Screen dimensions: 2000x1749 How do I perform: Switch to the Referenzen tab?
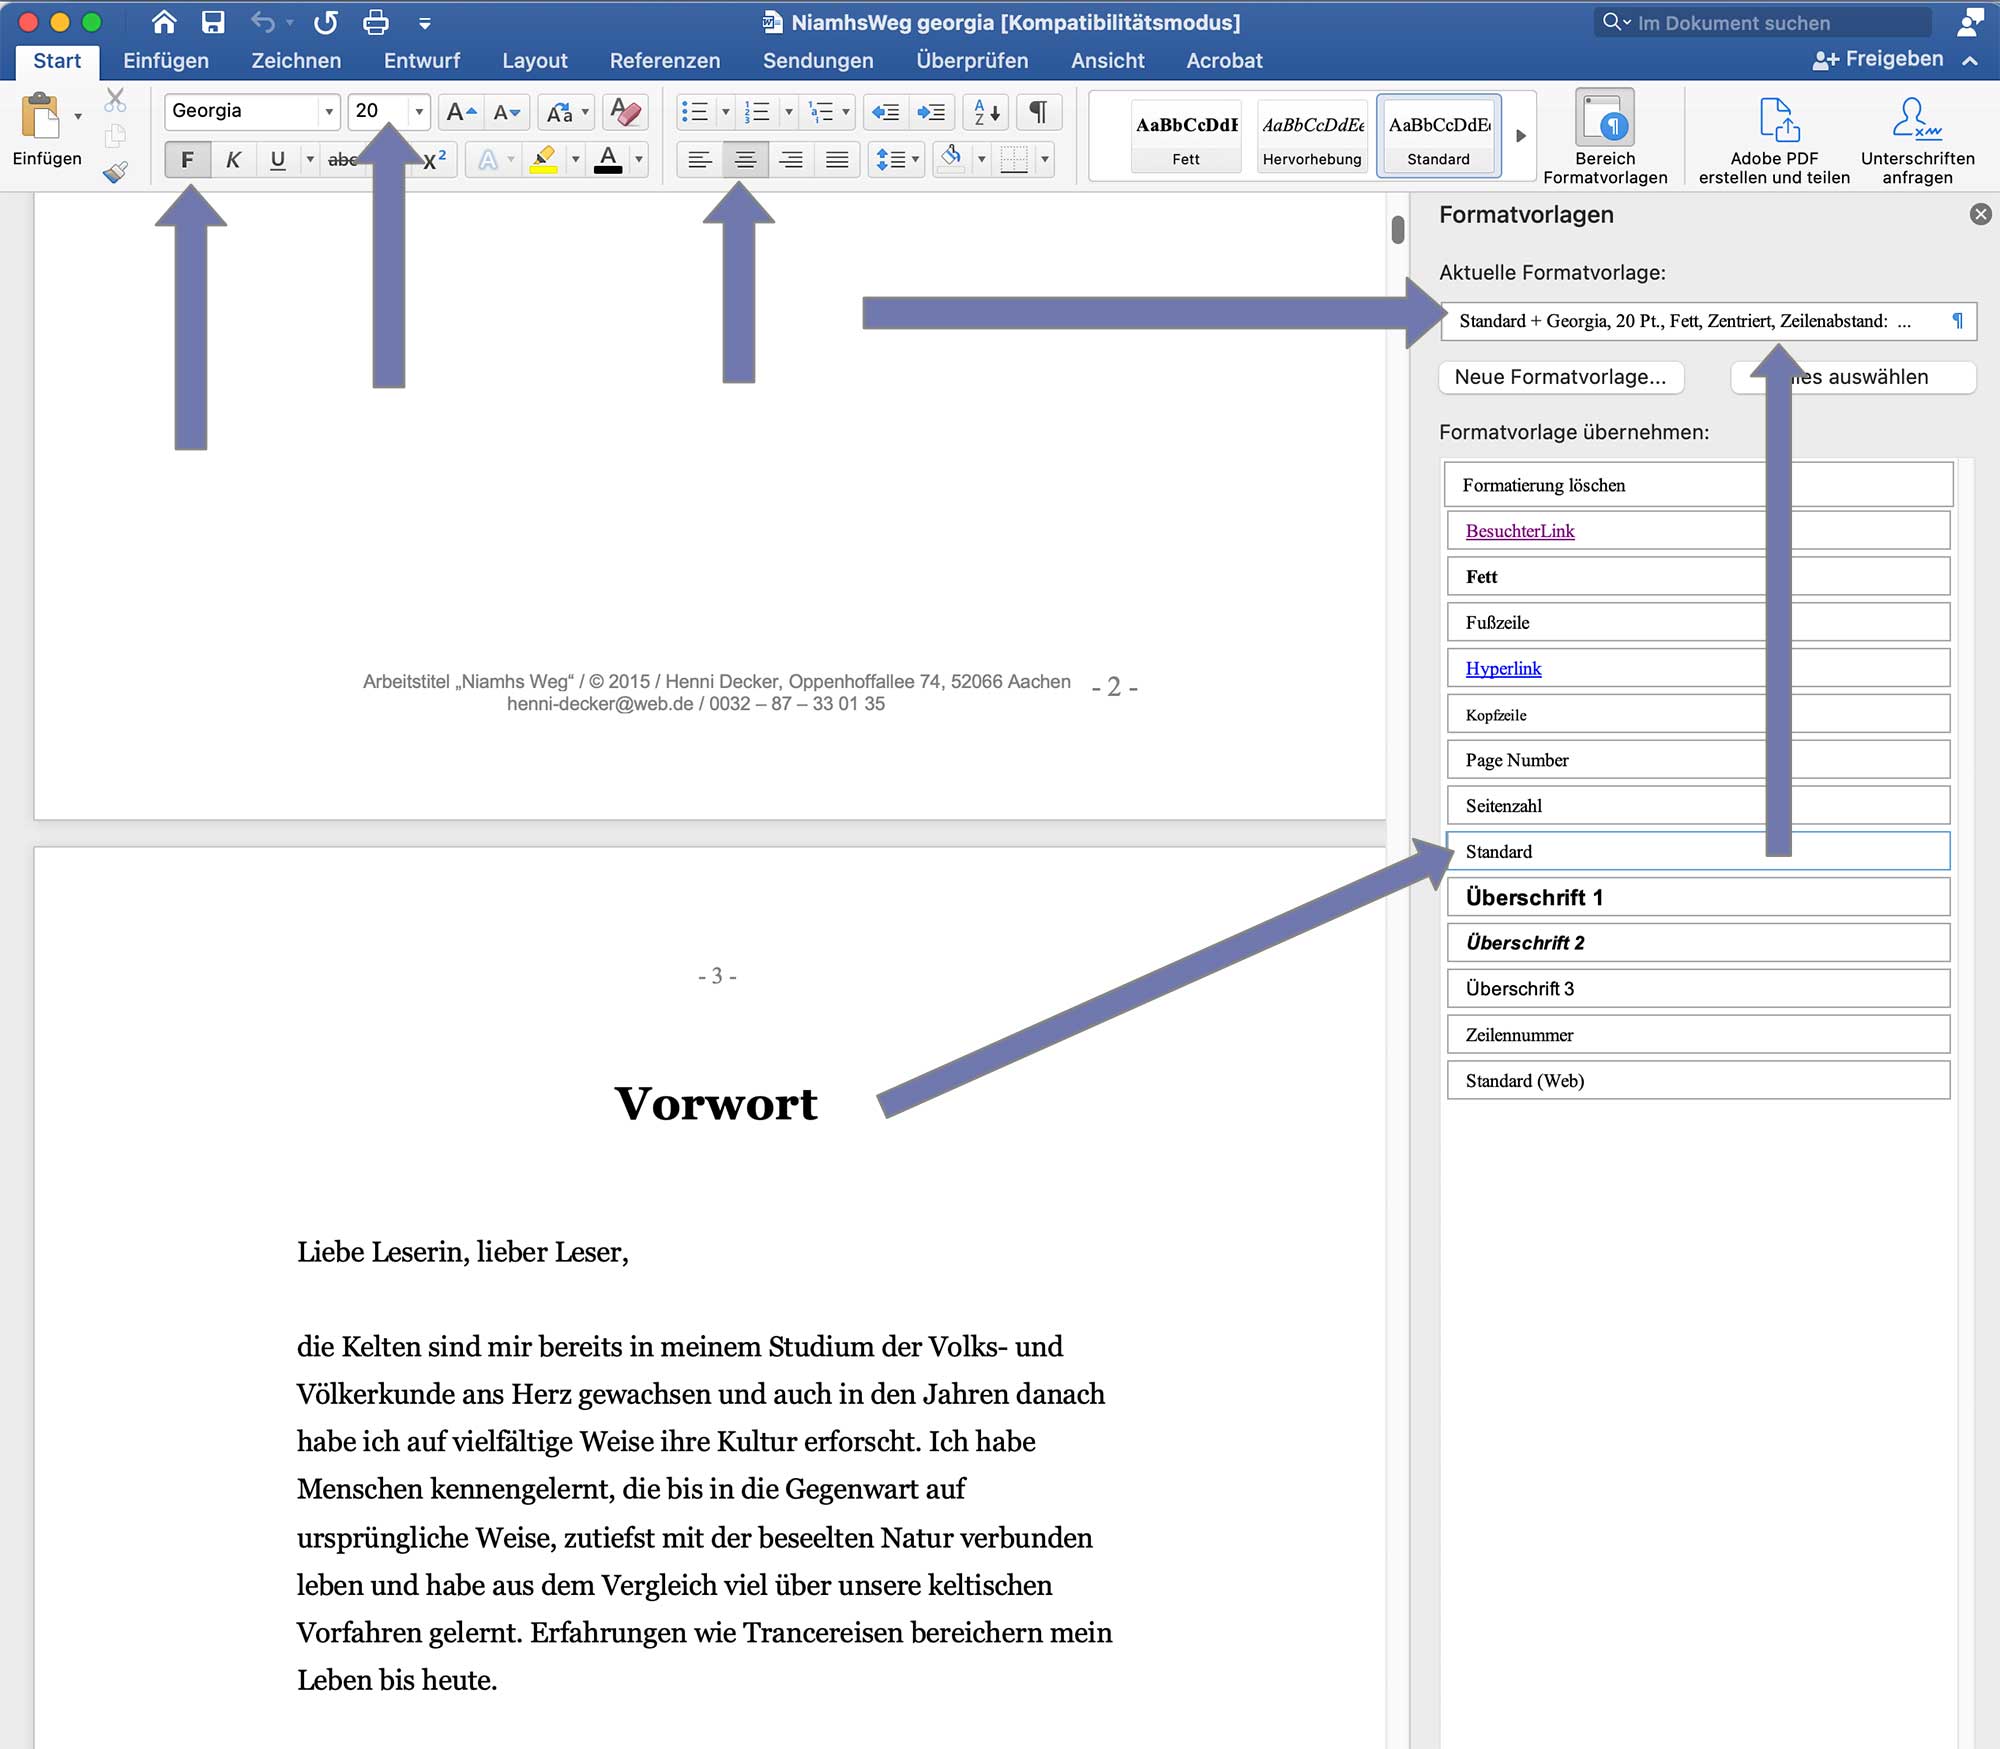coord(664,61)
